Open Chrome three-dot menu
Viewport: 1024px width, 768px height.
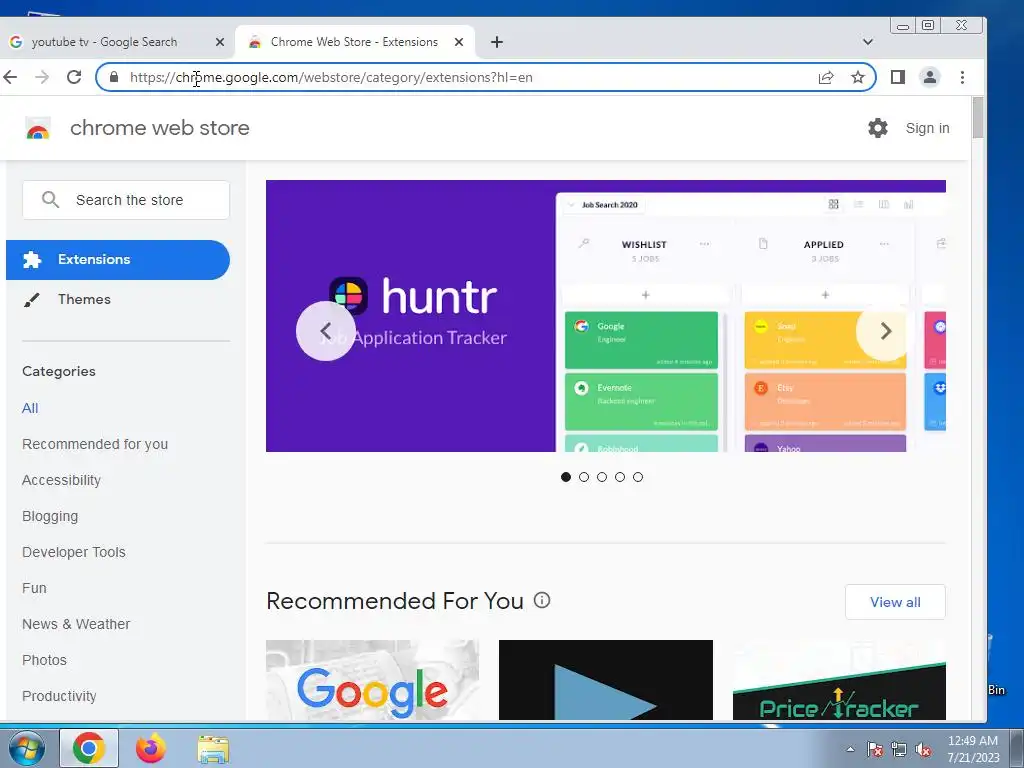[962, 77]
